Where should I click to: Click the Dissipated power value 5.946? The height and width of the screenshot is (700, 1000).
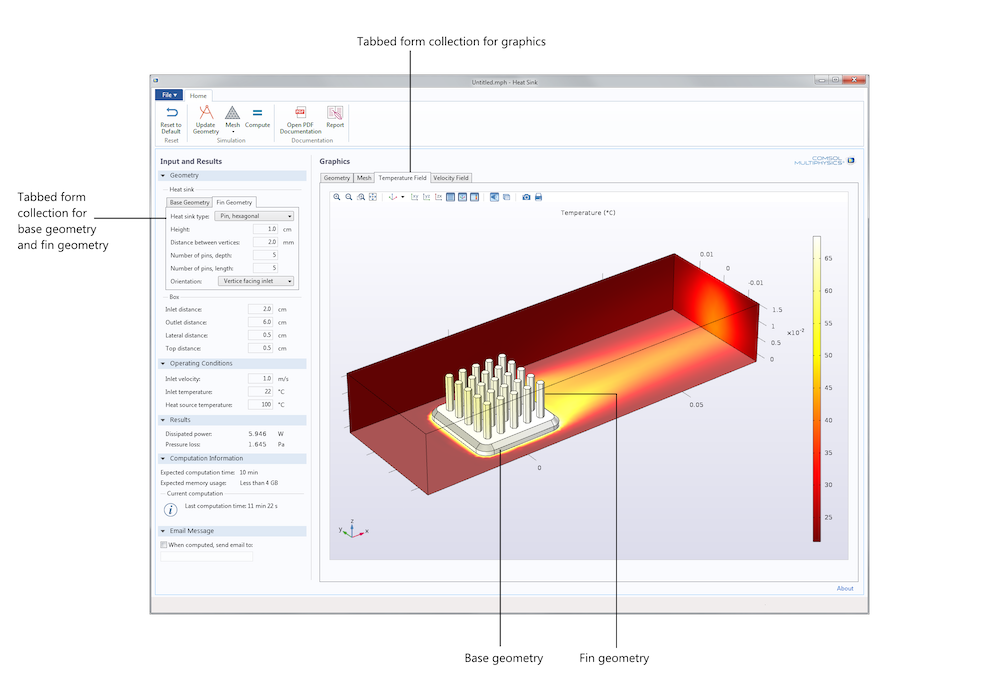(257, 434)
